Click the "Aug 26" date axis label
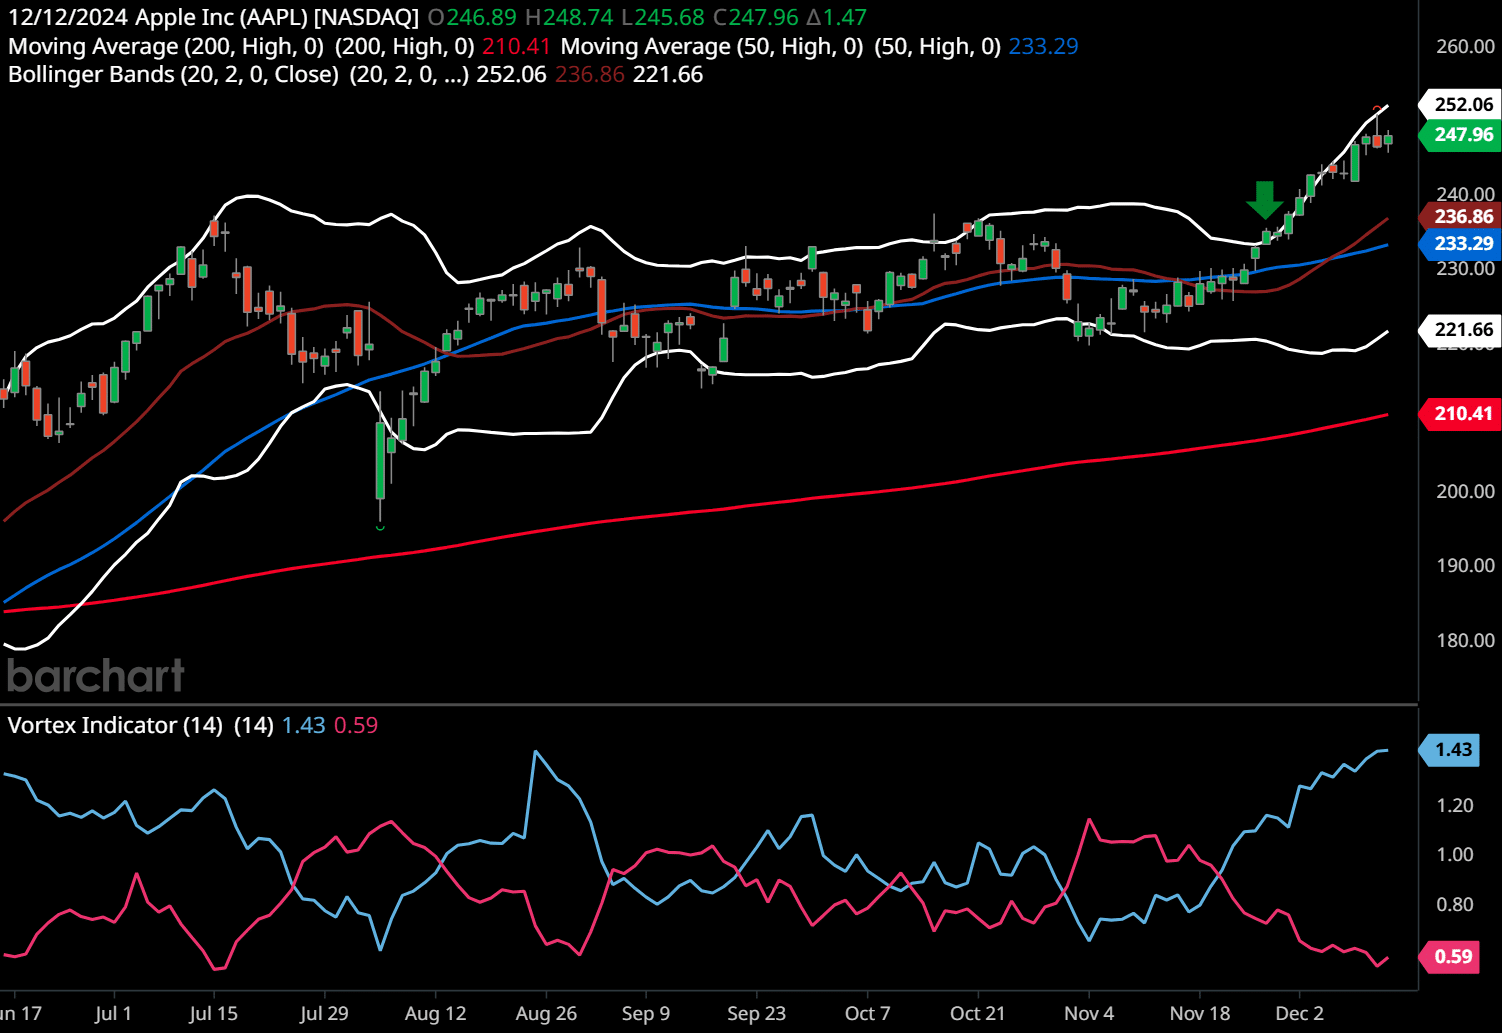Image resolution: width=1502 pixels, height=1033 pixels. click(x=546, y=1013)
